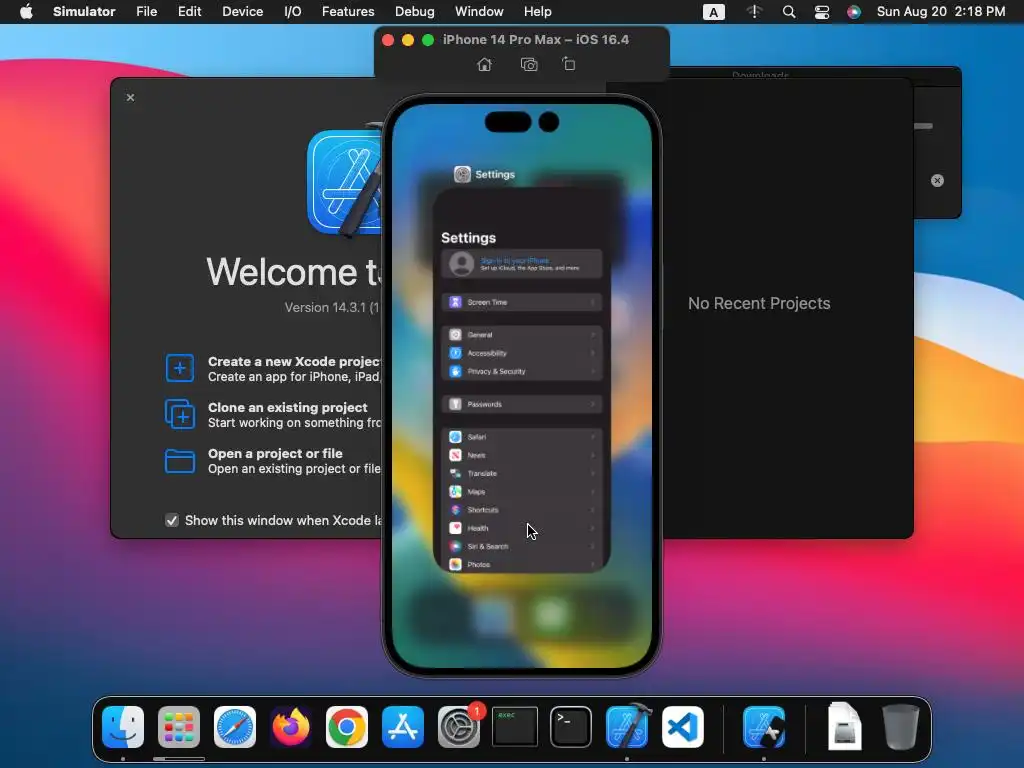Tap the Siri & Search icon

455,547
